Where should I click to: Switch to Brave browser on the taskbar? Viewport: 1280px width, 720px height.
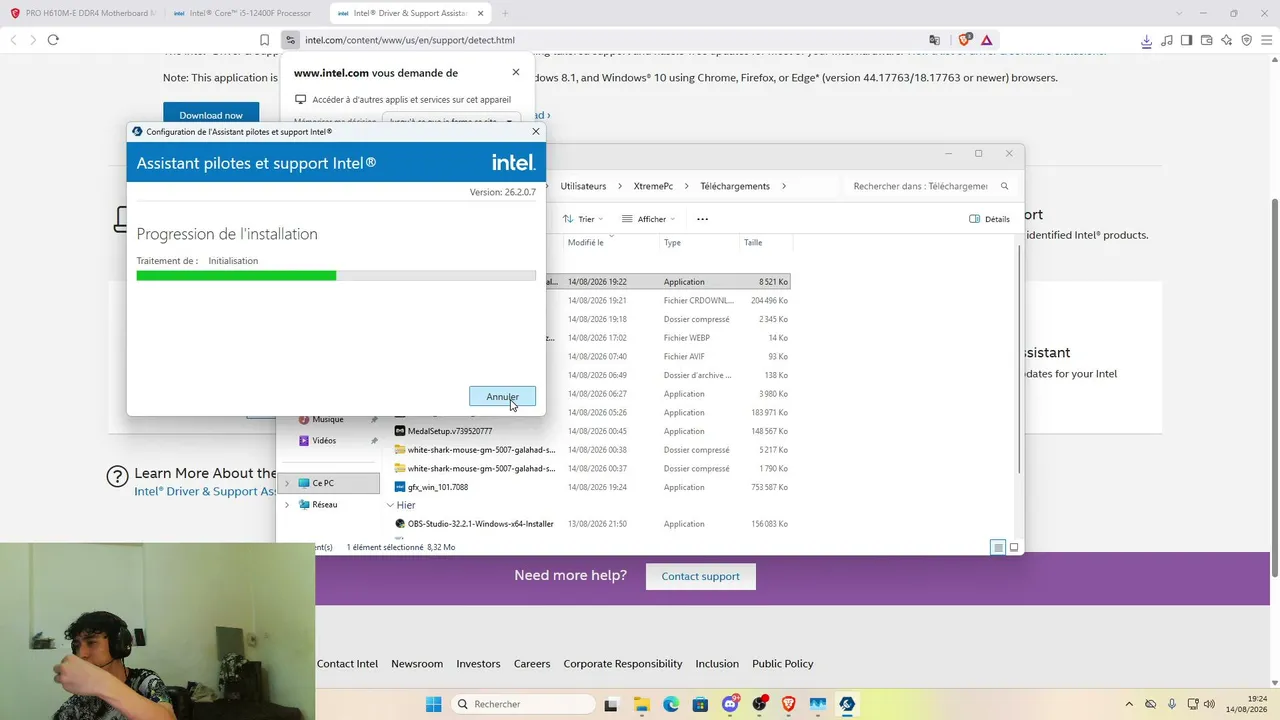(x=789, y=704)
